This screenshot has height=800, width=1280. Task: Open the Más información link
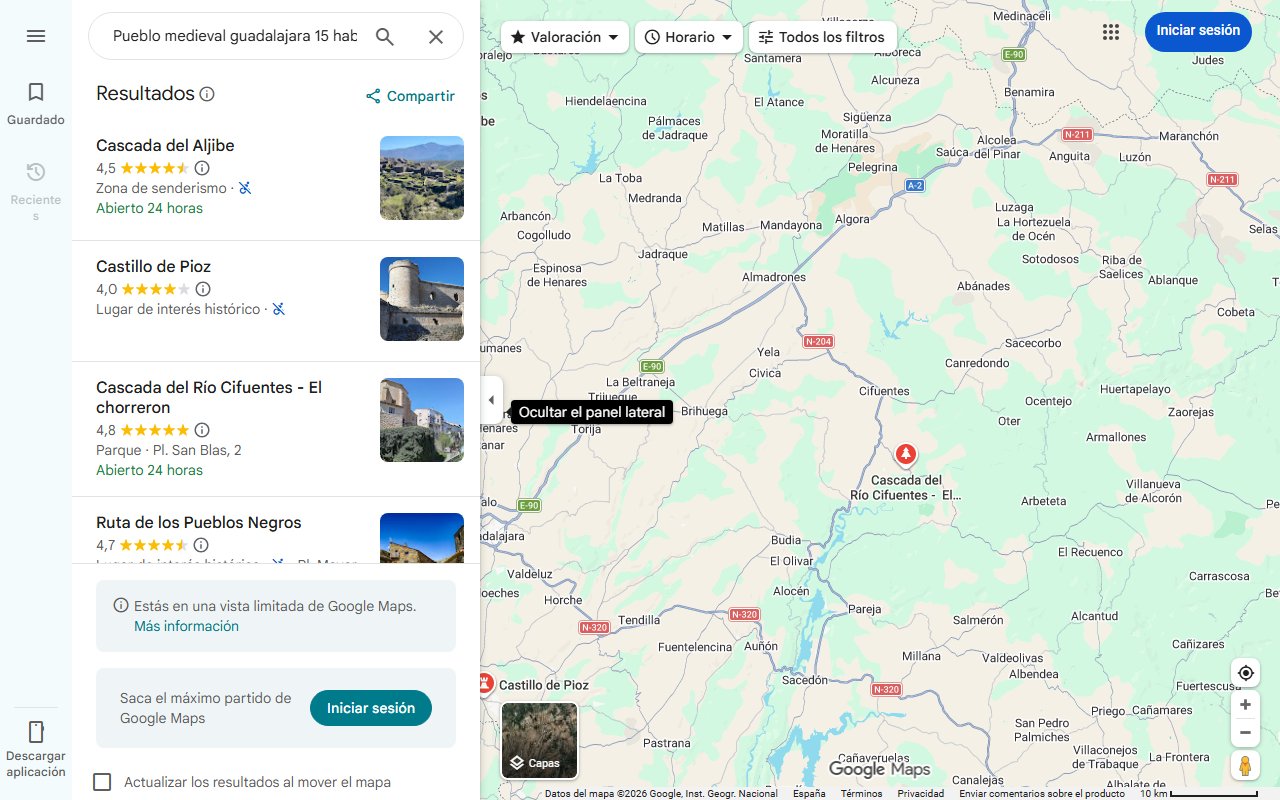point(186,626)
